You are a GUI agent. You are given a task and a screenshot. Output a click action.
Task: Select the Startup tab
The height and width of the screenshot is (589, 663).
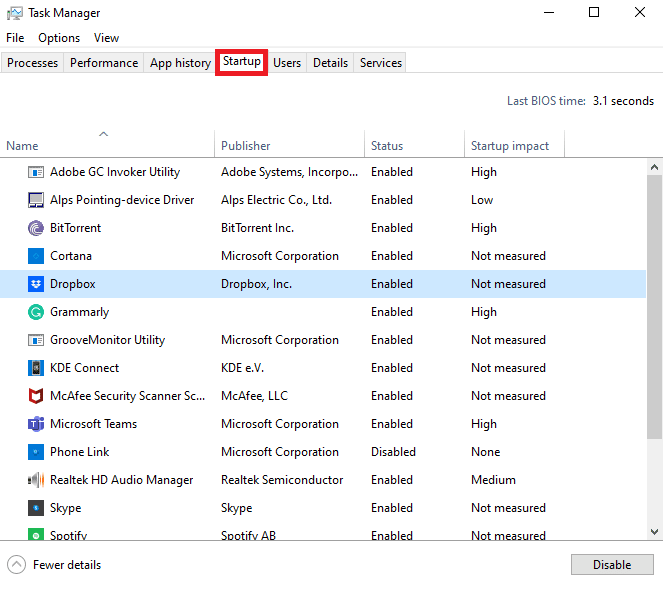[241, 62]
